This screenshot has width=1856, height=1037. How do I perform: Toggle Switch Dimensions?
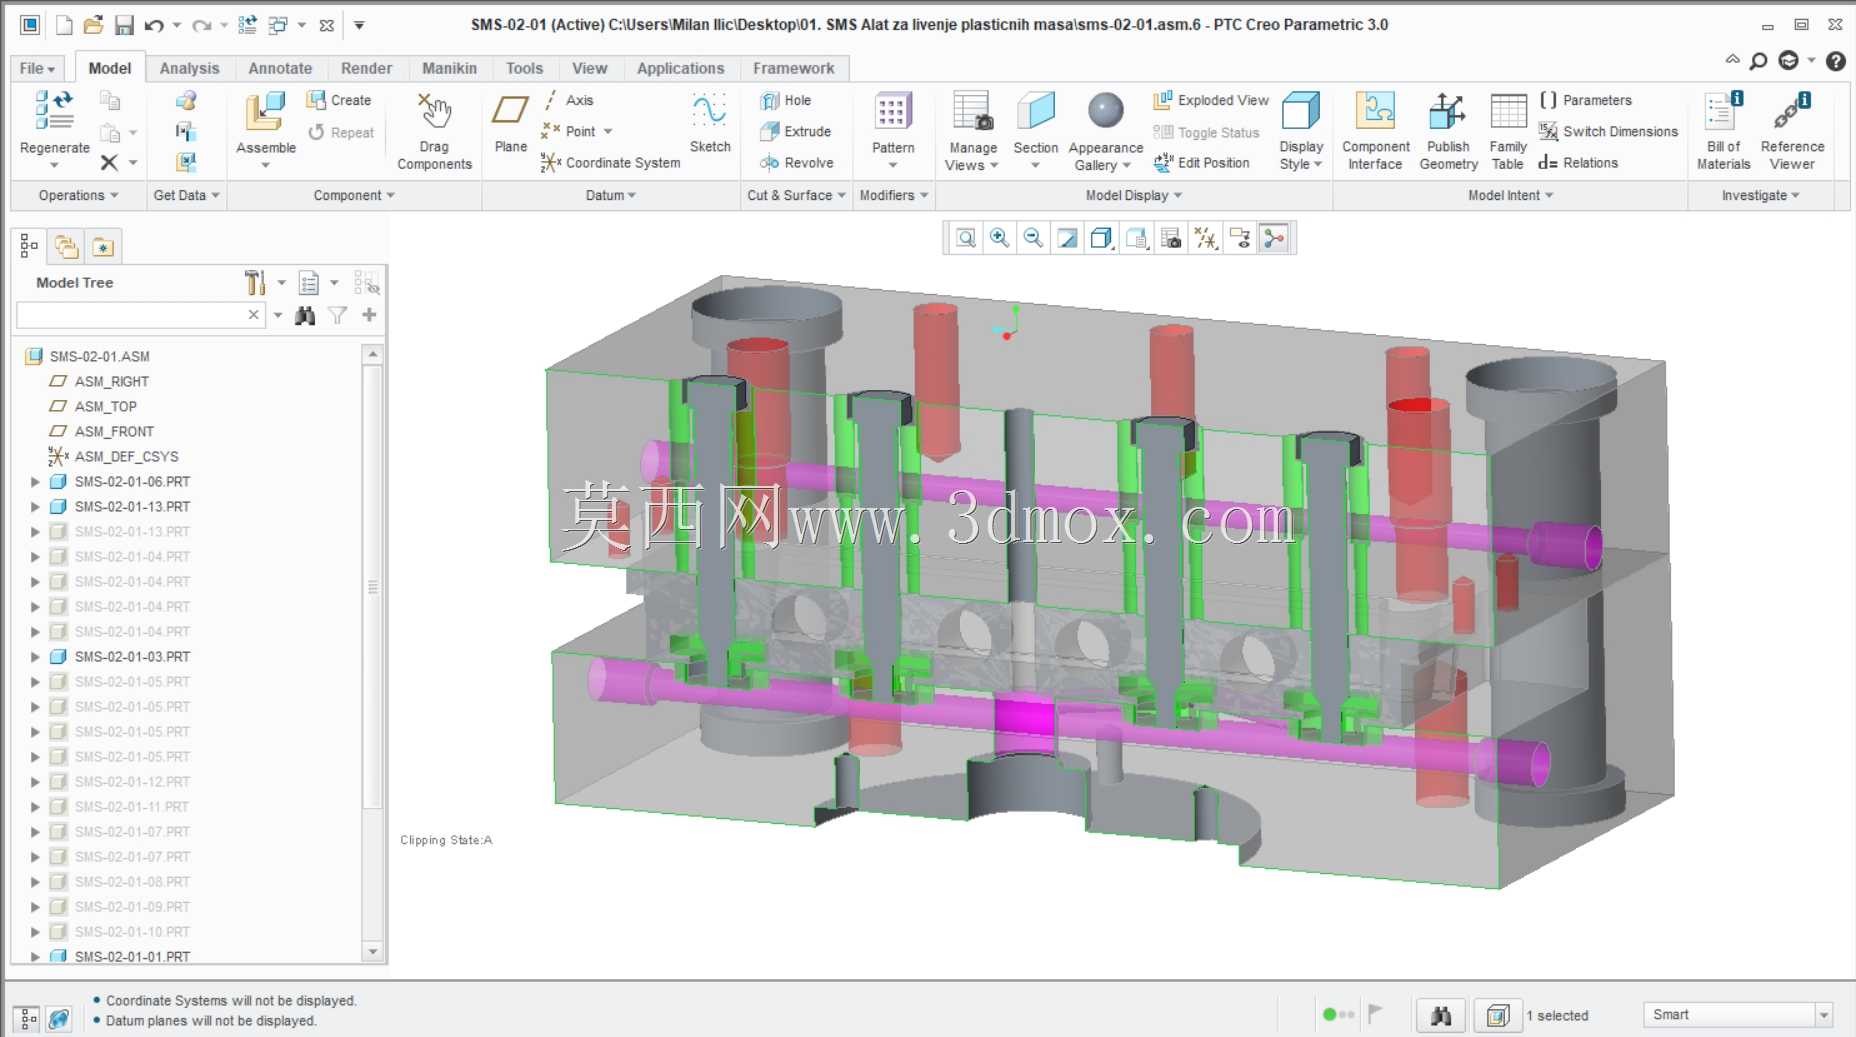[1608, 131]
